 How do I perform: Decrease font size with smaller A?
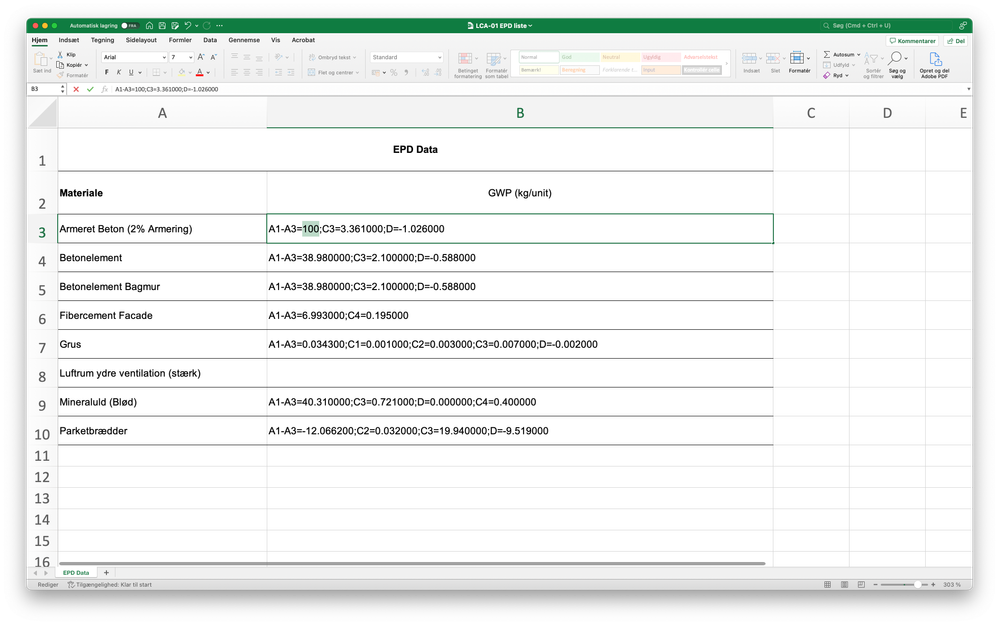(x=213, y=57)
